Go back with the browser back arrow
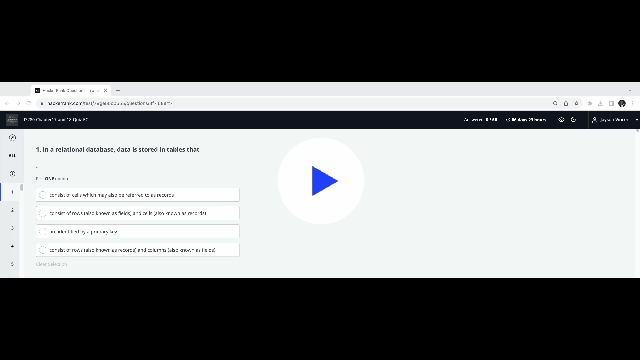640x360 pixels. pos(7,103)
